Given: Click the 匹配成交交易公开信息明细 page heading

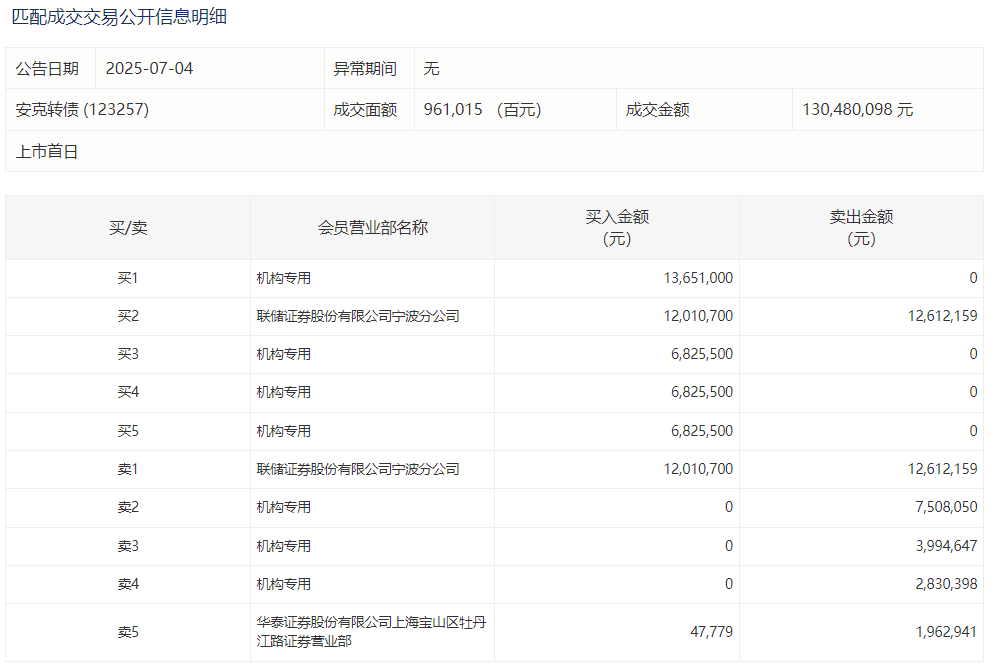Looking at the screenshot, I should [119, 17].
